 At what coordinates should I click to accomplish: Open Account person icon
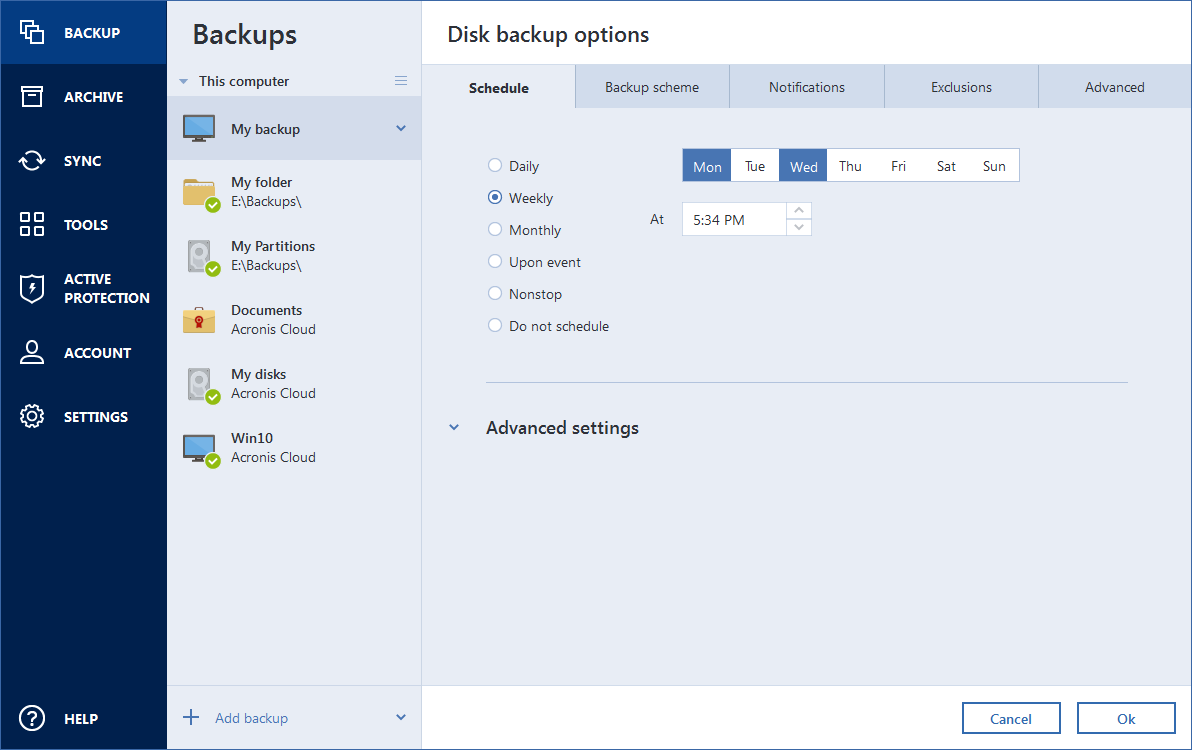pos(32,353)
